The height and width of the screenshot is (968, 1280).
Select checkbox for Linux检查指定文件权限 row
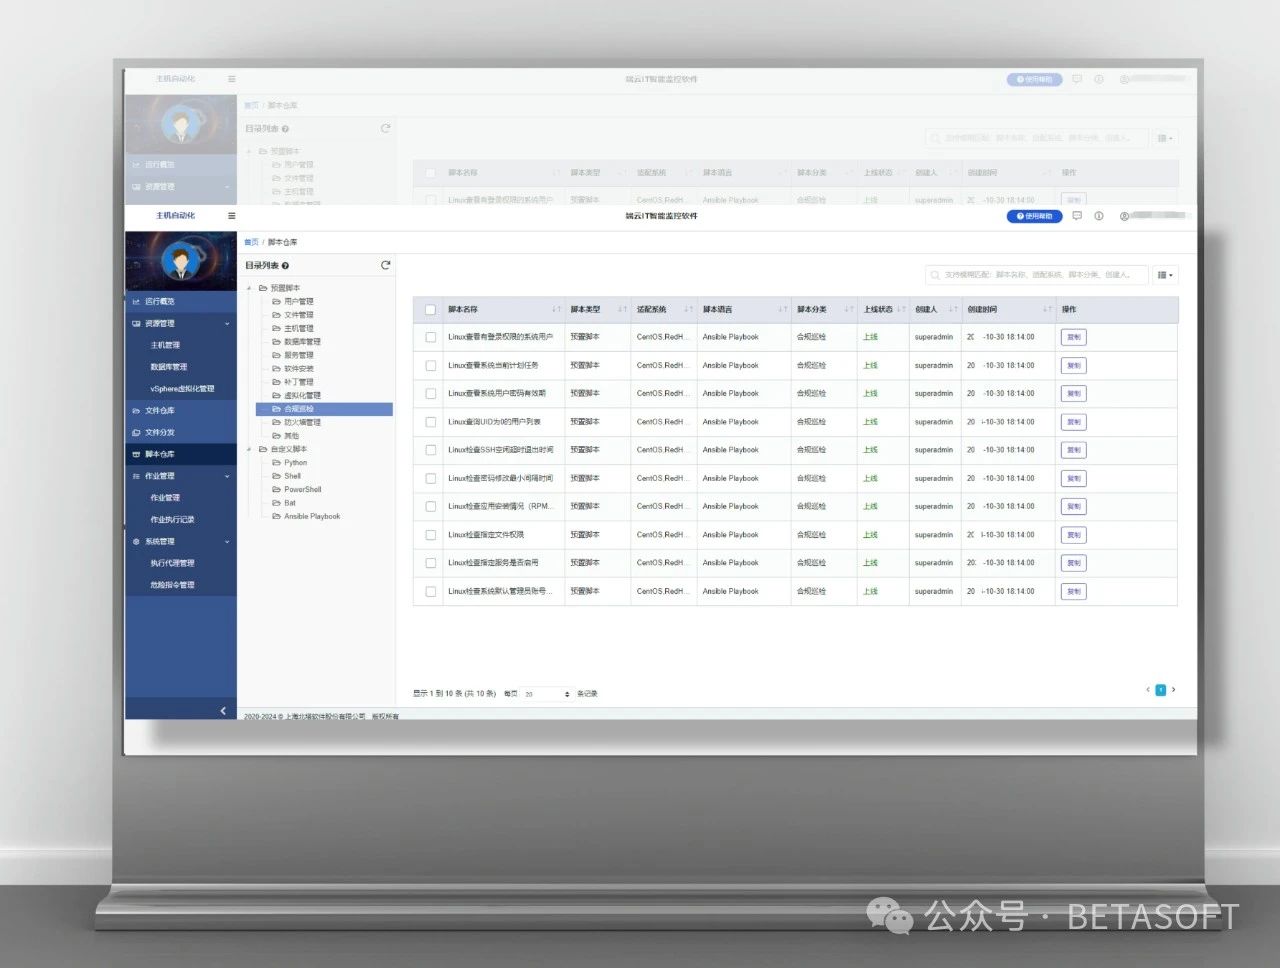point(430,535)
